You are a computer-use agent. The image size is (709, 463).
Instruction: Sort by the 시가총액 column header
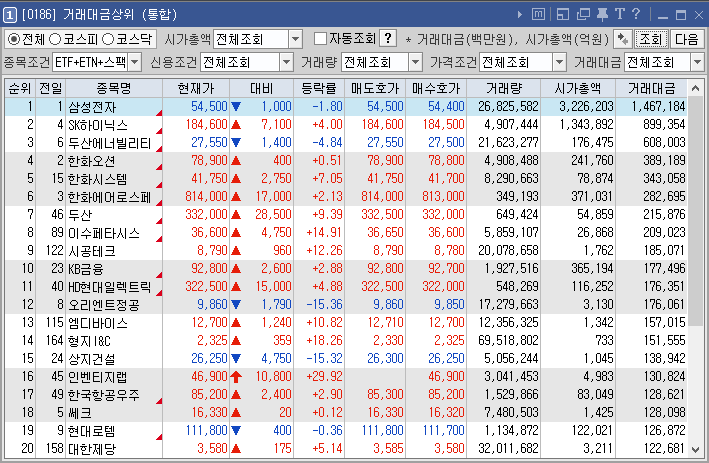578,88
